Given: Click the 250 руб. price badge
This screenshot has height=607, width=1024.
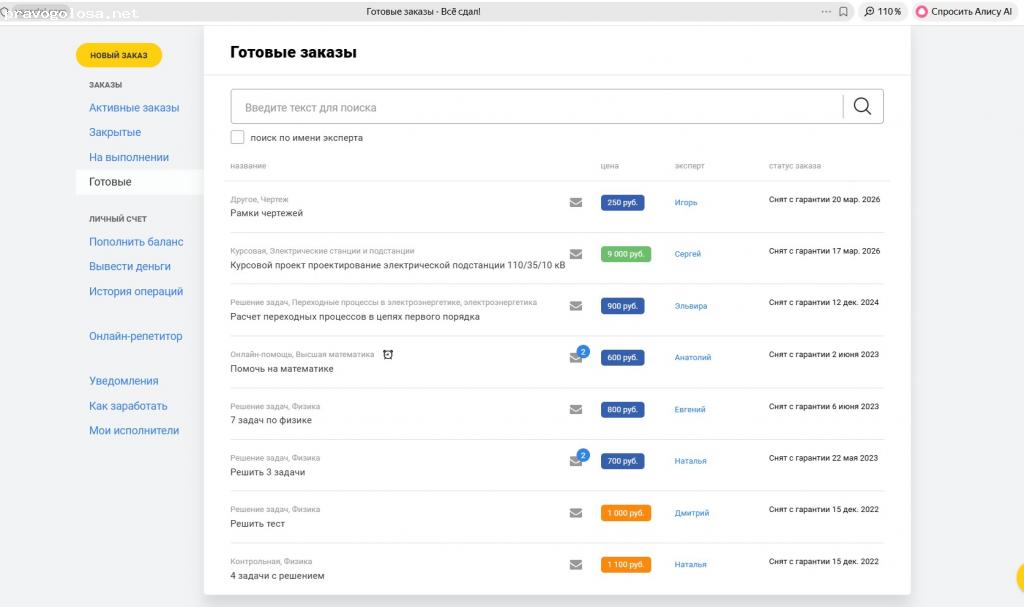Looking at the screenshot, I should point(622,203).
